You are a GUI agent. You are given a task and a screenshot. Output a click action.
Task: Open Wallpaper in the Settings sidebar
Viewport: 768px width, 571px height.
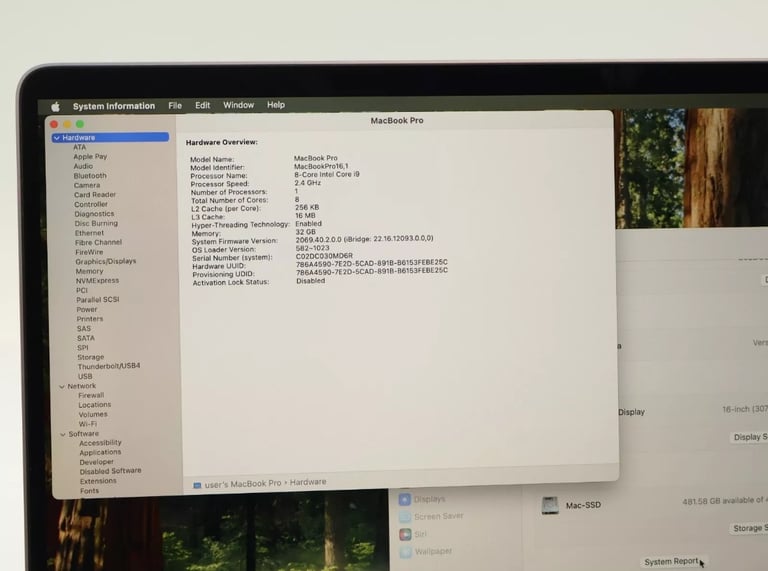click(426, 551)
